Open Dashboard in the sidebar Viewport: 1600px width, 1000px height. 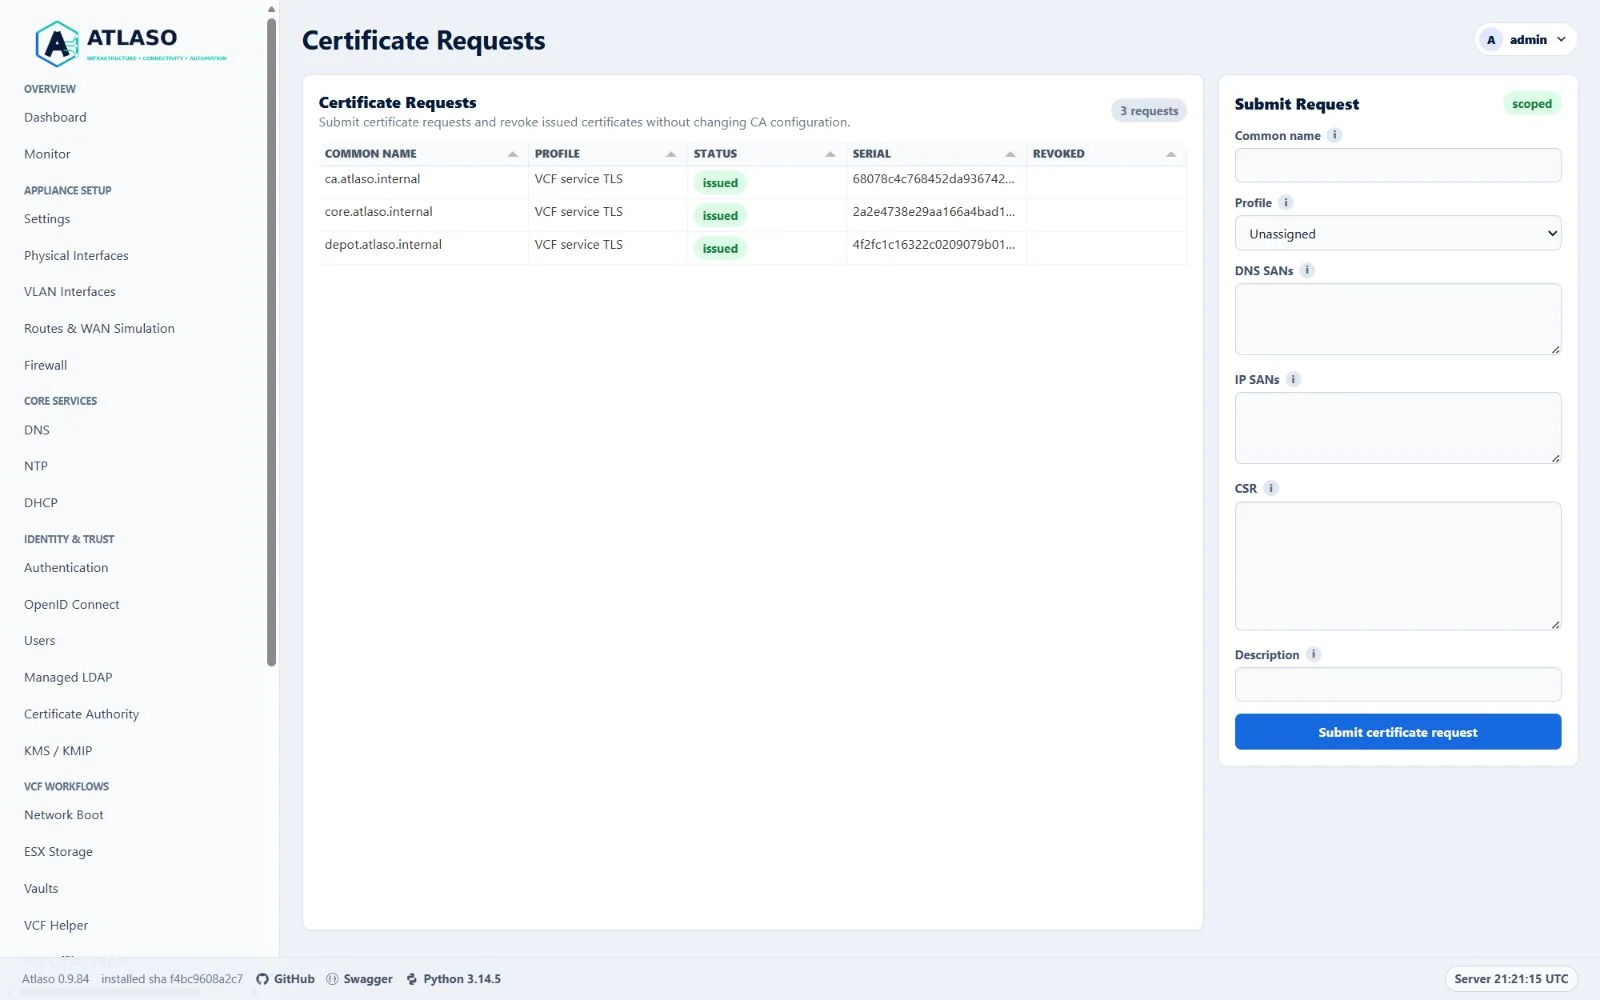55,117
